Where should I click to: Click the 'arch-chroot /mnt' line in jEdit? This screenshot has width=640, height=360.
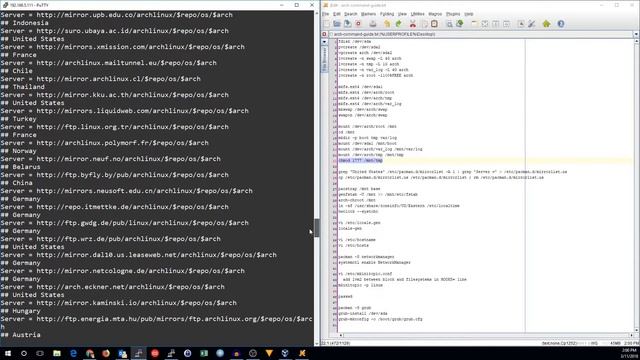click(357, 200)
